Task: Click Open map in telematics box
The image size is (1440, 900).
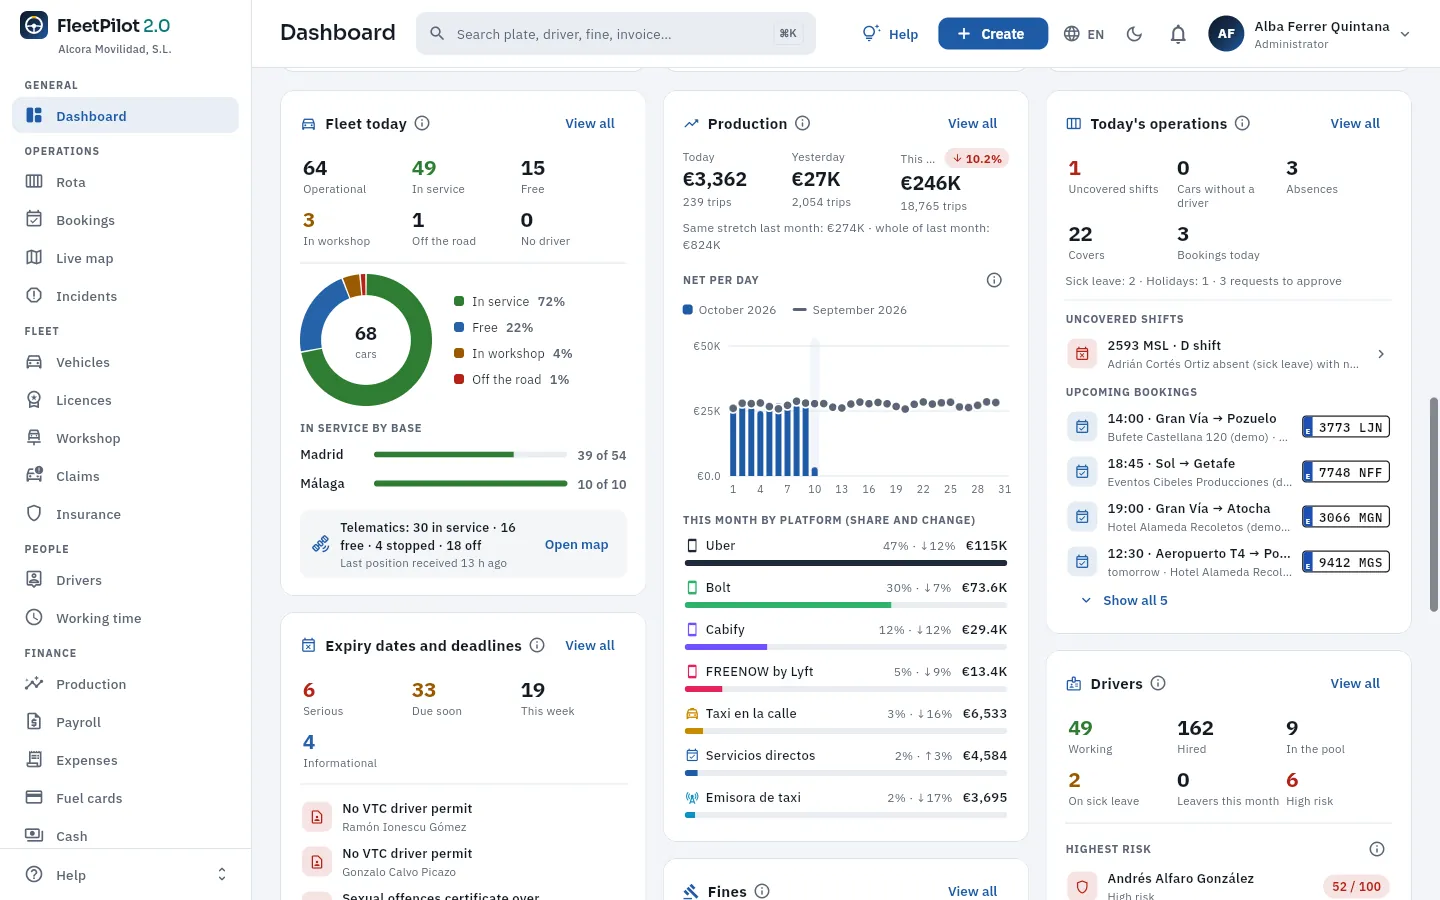Action: coord(576,544)
